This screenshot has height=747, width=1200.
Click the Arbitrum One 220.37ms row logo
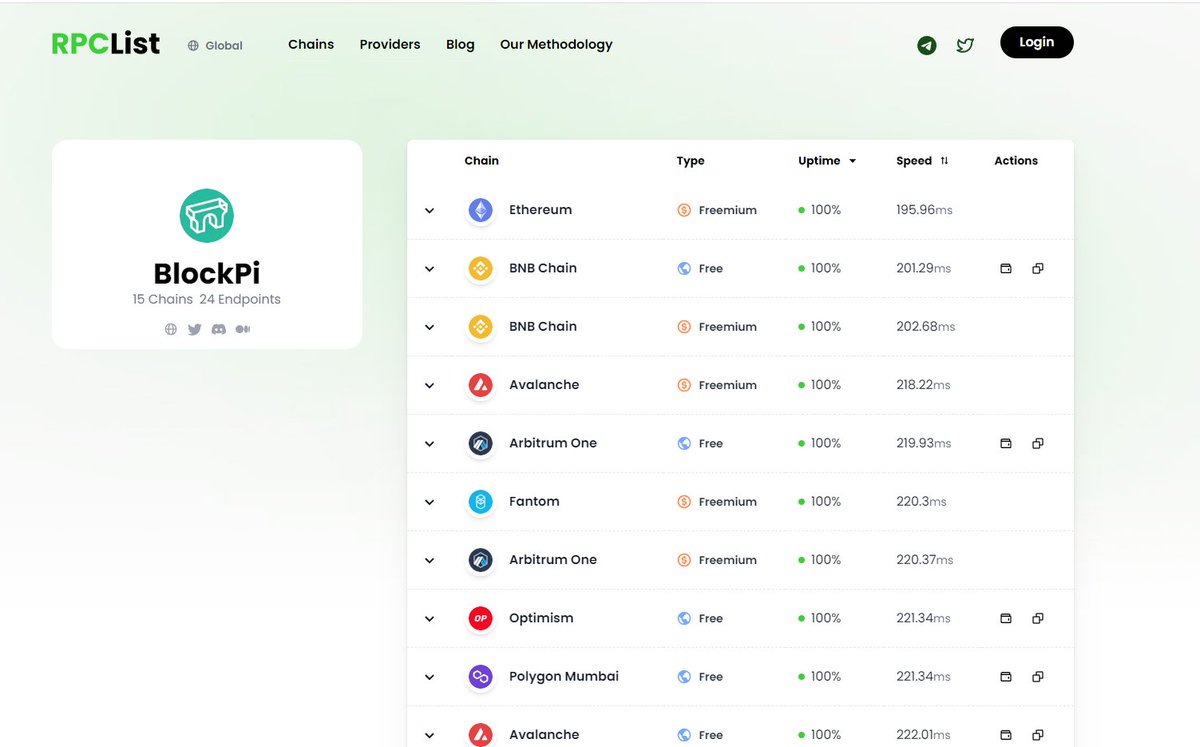click(481, 560)
